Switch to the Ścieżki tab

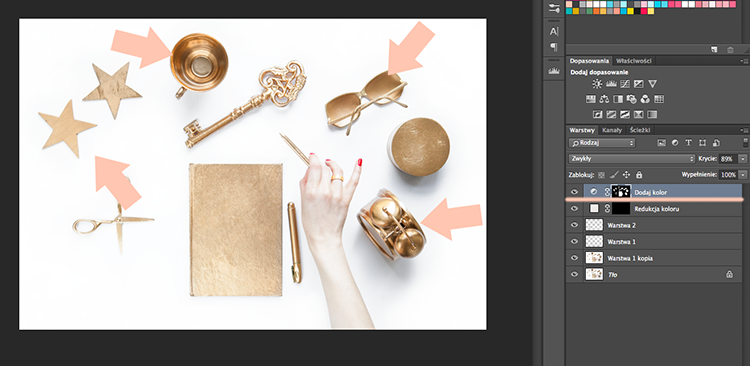pyautogui.click(x=640, y=130)
